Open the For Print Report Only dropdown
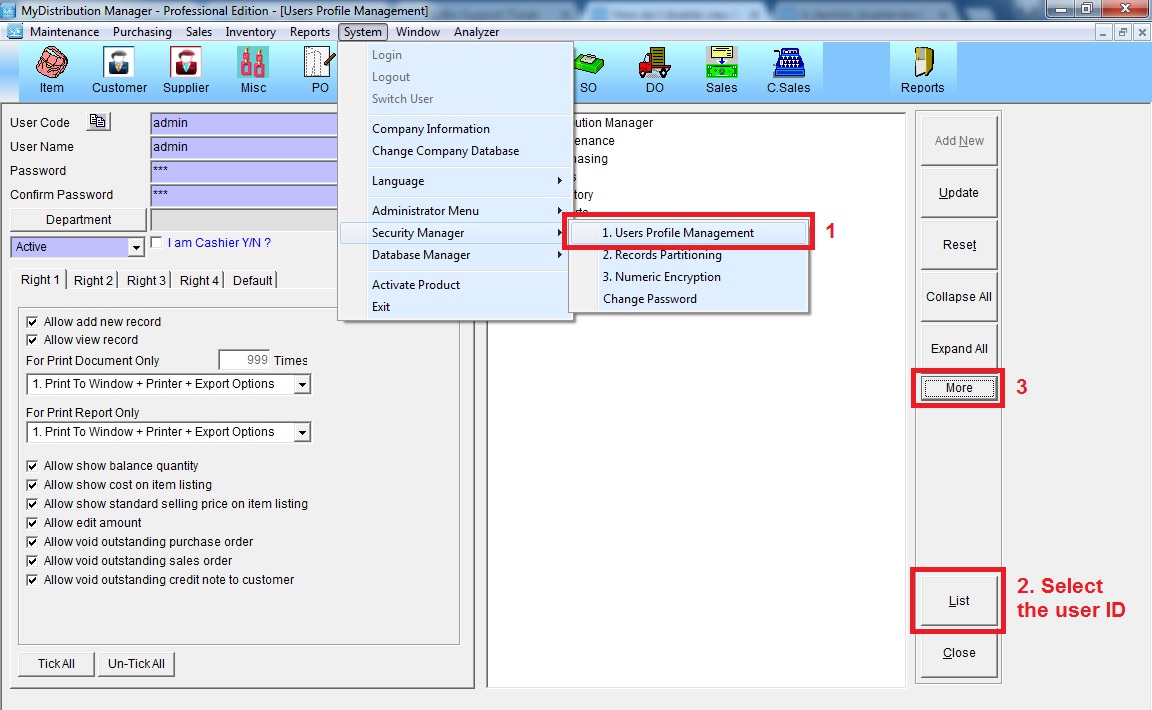The height and width of the screenshot is (710, 1152). coord(302,432)
